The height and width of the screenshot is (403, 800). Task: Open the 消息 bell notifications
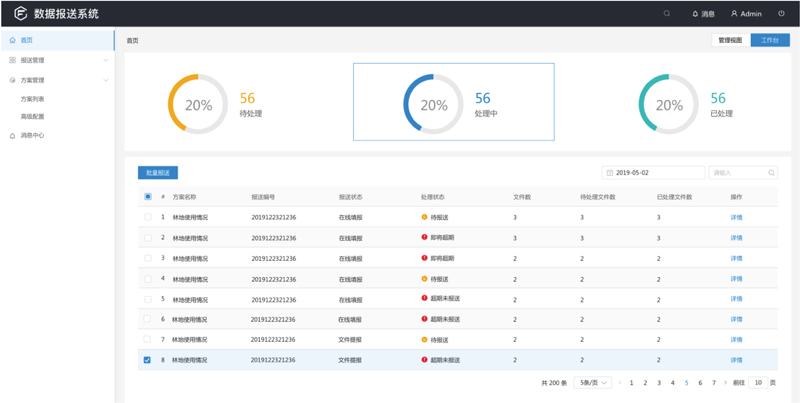point(703,14)
